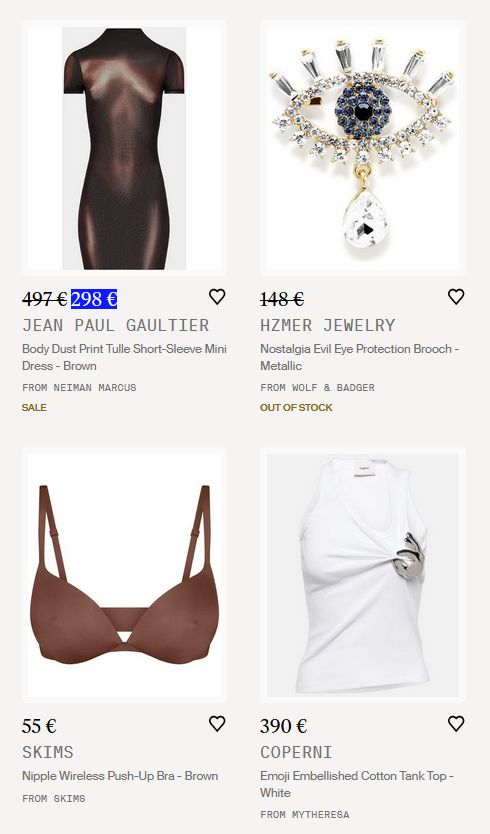Open Nostalgia Evil Eye Protection Brooch title
This screenshot has width=490, height=834.
pos(360,357)
